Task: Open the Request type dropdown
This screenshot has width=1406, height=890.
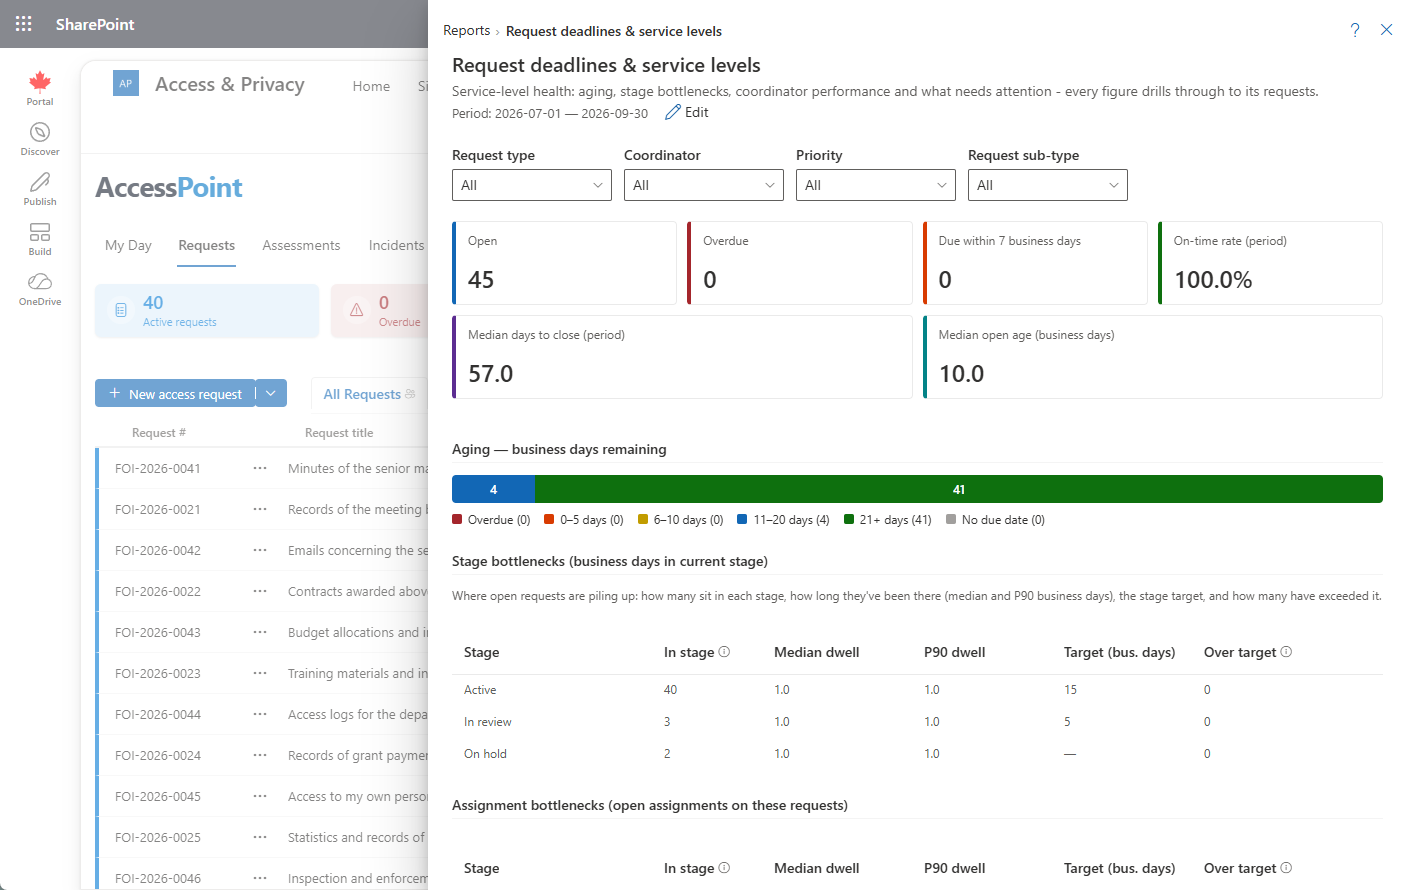Action: click(x=532, y=185)
